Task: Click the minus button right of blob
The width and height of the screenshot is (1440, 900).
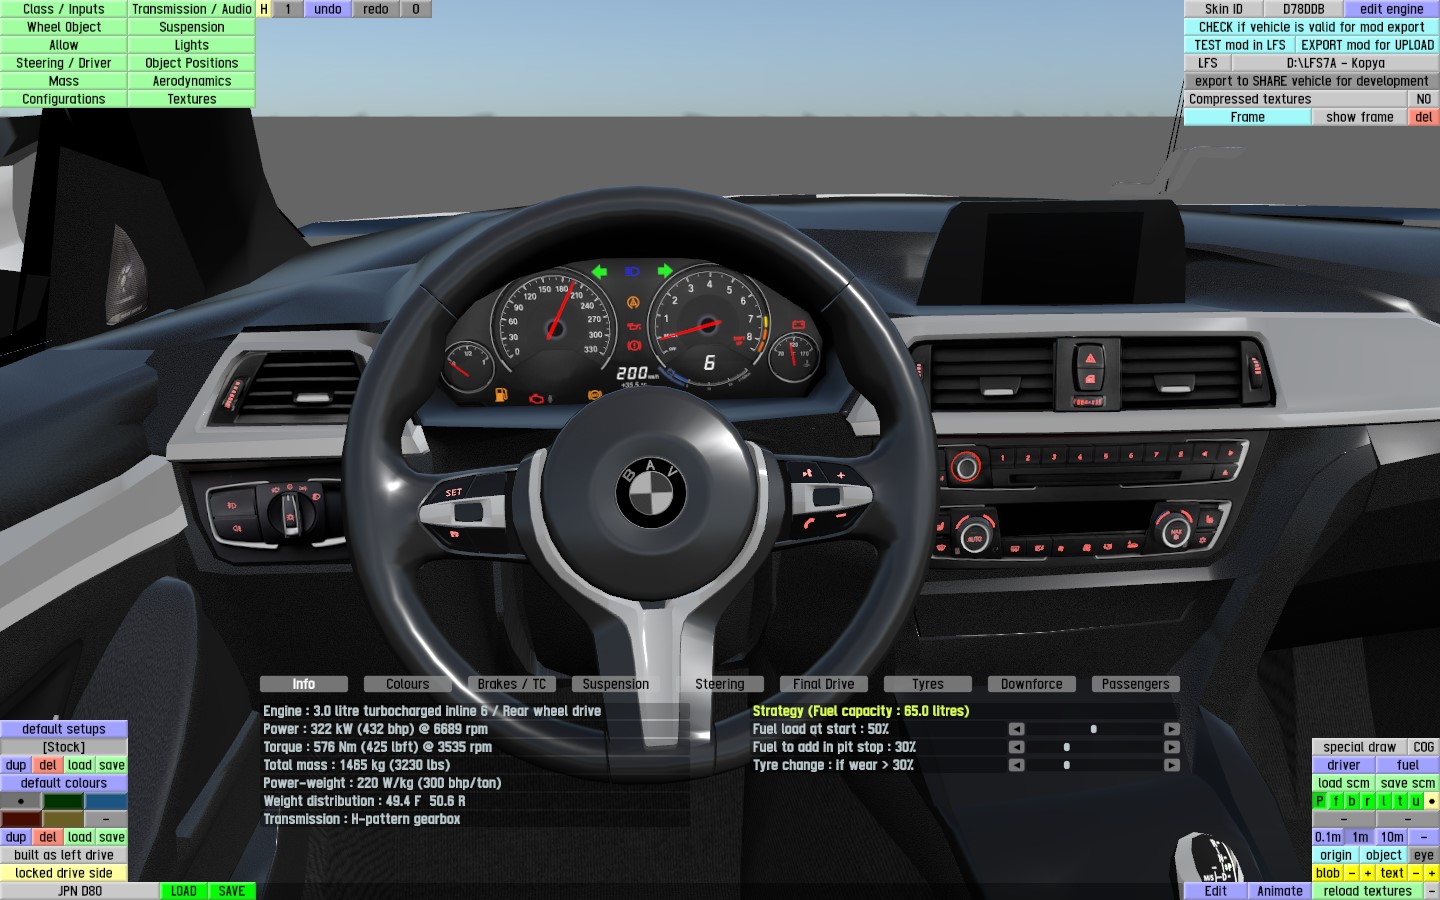Action: (1352, 873)
